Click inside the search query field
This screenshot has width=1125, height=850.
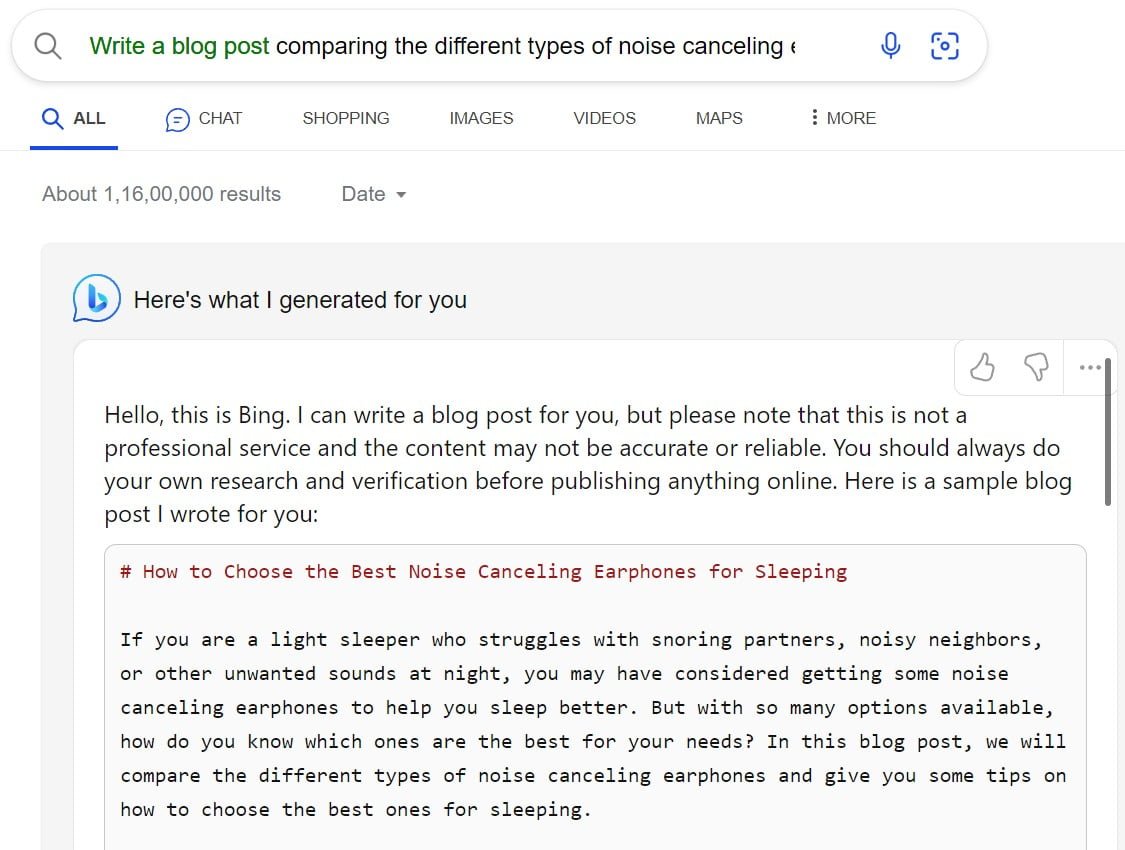point(450,45)
